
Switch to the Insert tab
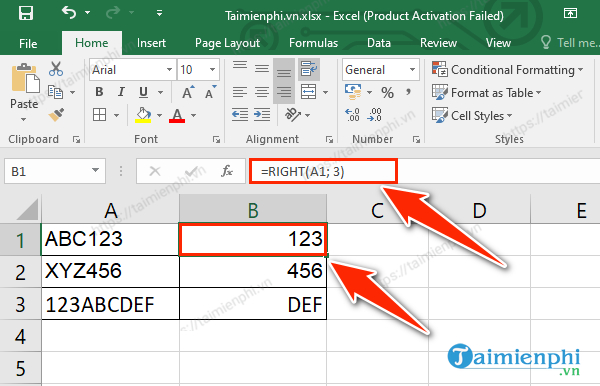(x=151, y=43)
